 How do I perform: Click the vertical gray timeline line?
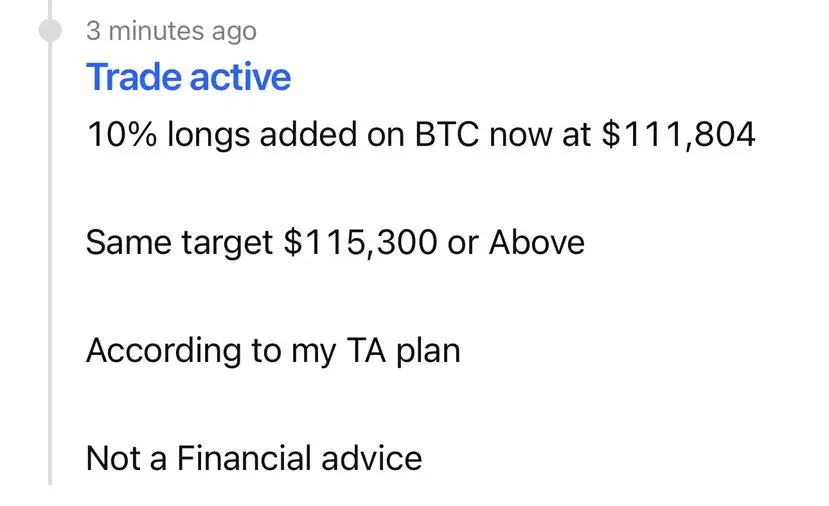50,264
